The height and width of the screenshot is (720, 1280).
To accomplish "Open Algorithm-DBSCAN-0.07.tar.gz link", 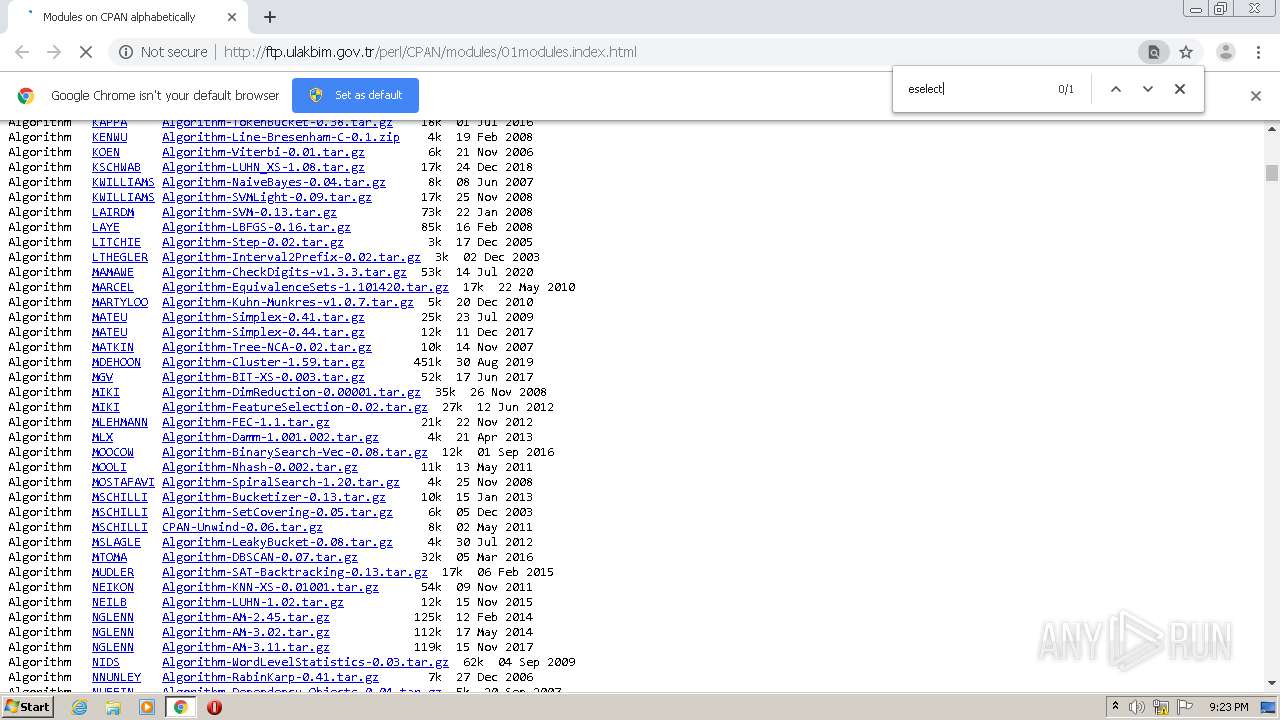I will coord(260,557).
